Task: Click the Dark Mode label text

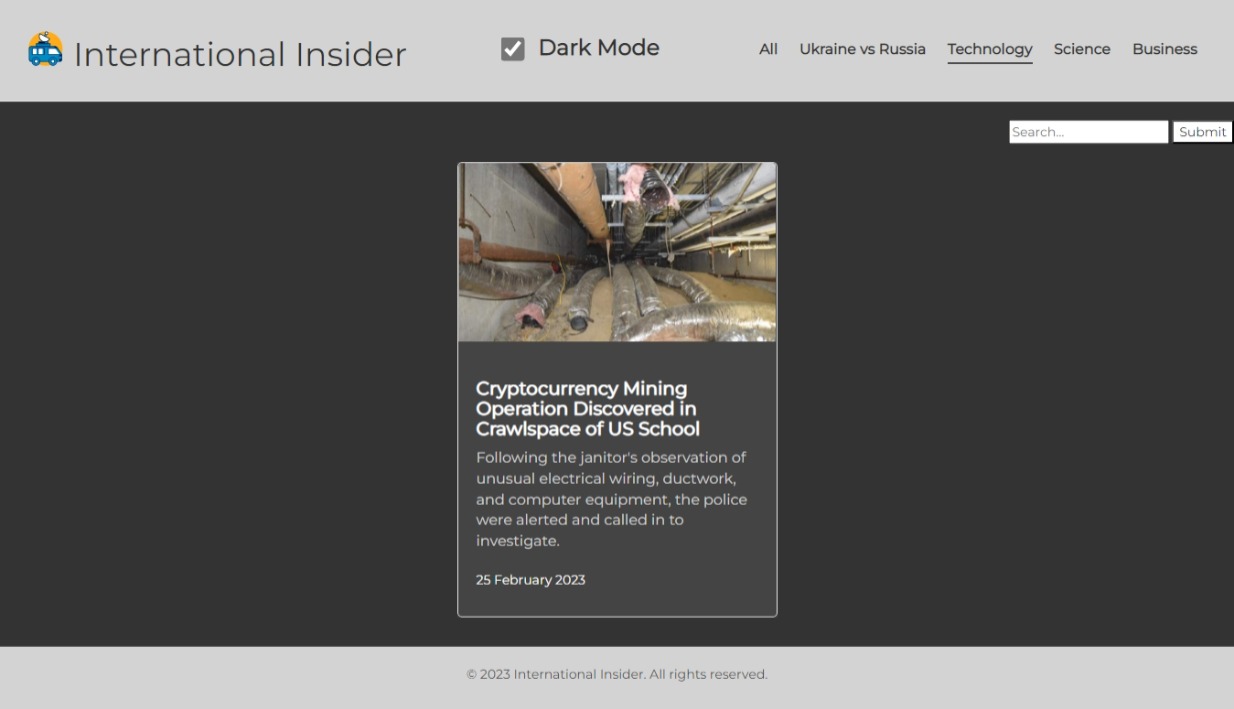Action: (x=598, y=48)
